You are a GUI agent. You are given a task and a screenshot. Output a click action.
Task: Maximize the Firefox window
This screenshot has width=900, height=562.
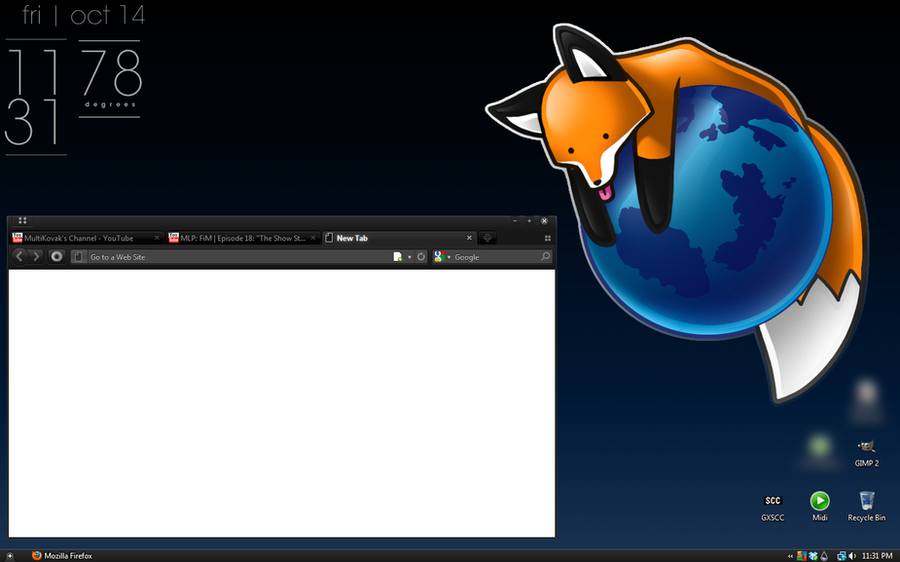[x=529, y=220]
